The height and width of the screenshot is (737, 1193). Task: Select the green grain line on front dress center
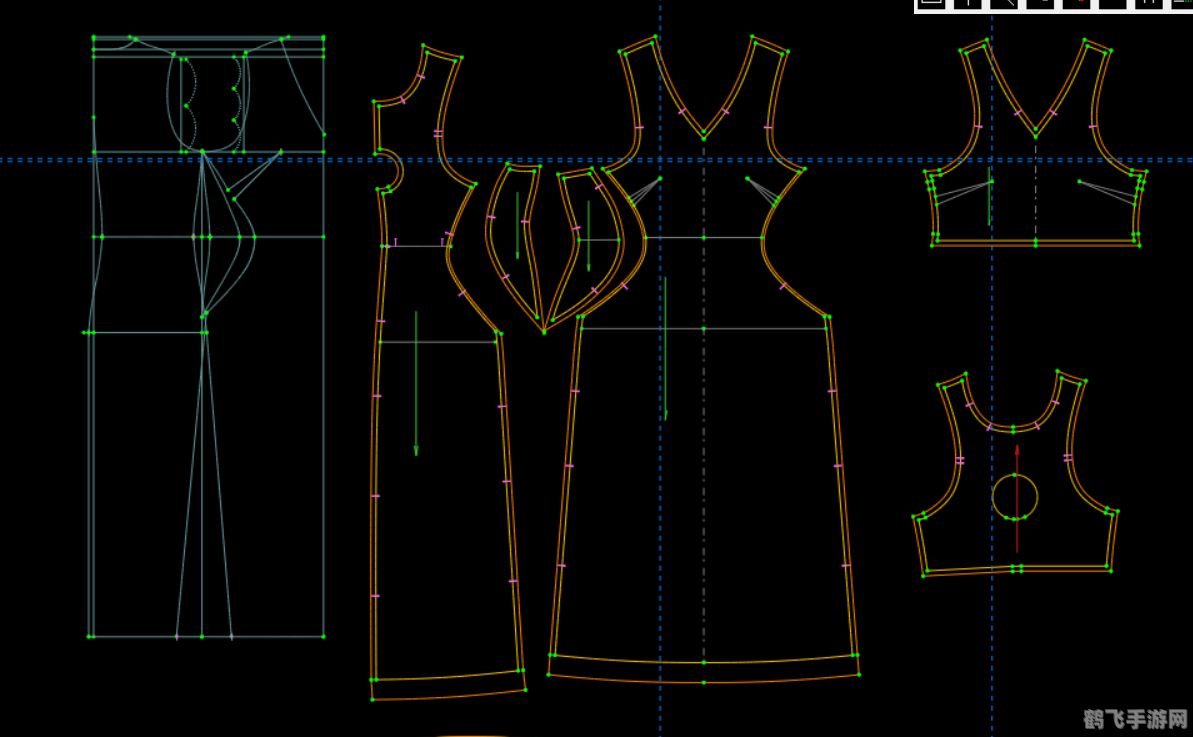pos(665,350)
